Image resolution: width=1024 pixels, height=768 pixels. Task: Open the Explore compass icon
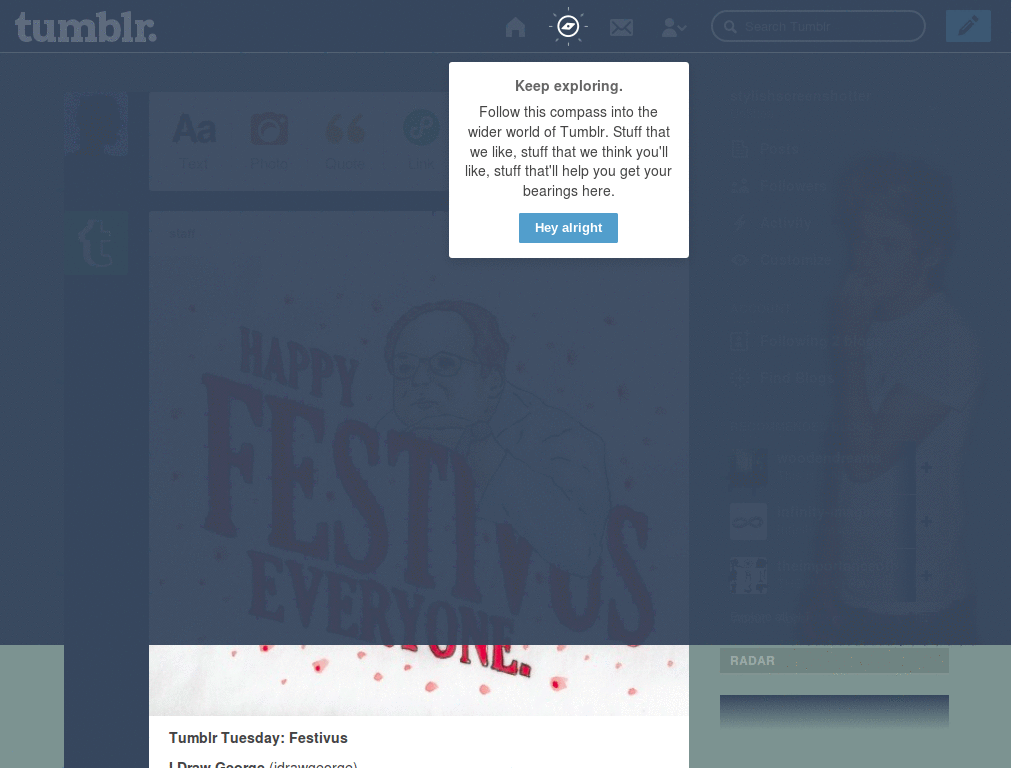click(x=568, y=27)
